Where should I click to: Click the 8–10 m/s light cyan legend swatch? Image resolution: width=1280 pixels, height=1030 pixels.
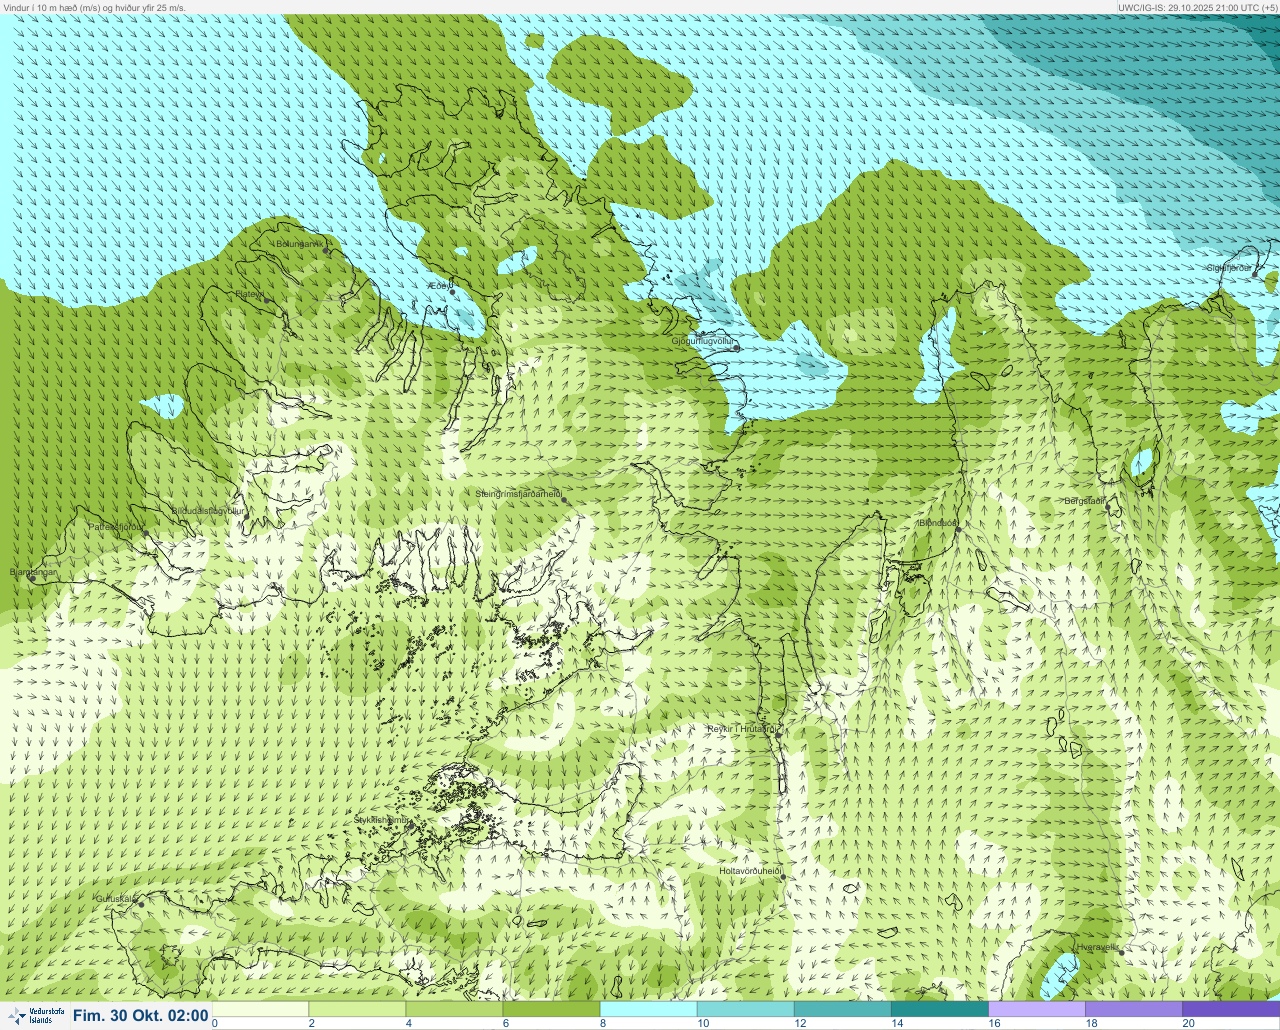tap(648, 1009)
